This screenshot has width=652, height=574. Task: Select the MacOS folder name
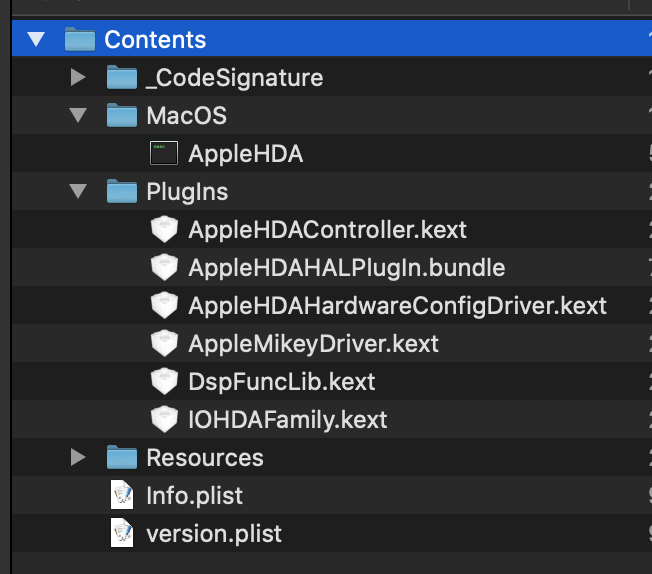point(186,116)
